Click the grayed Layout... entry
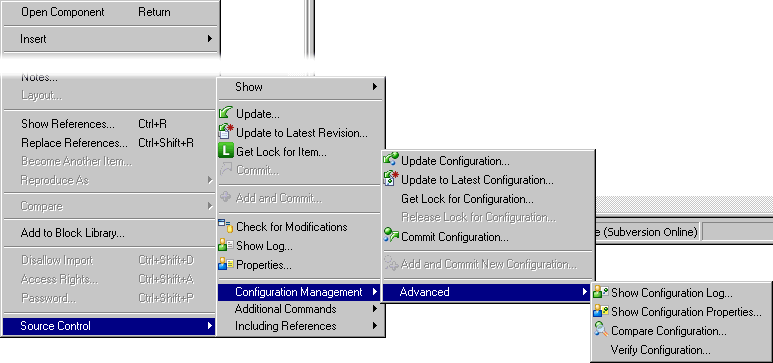The height and width of the screenshot is (363, 773). coord(110,95)
